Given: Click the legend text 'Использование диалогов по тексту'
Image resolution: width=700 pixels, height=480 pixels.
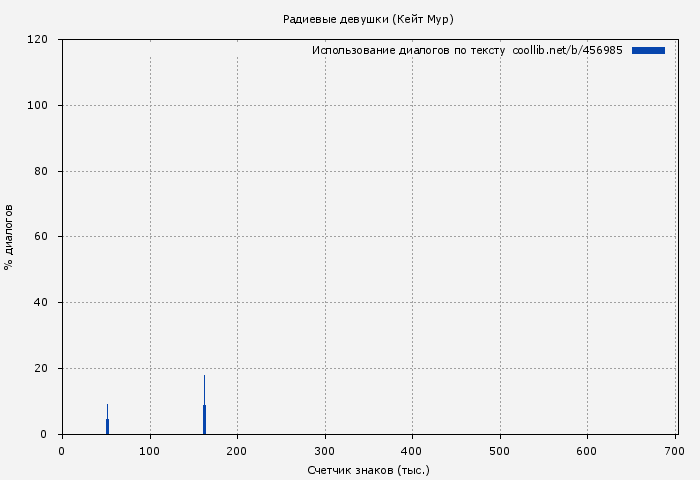Looking at the screenshot, I should pos(408,50).
